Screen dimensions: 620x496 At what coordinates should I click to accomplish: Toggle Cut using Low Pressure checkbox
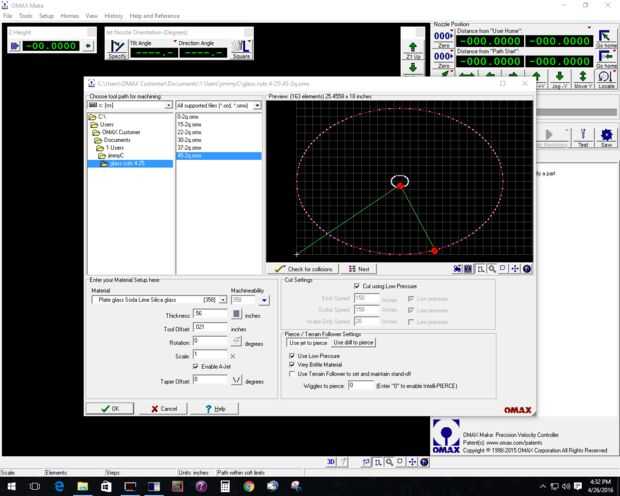(x=357, y=286)
